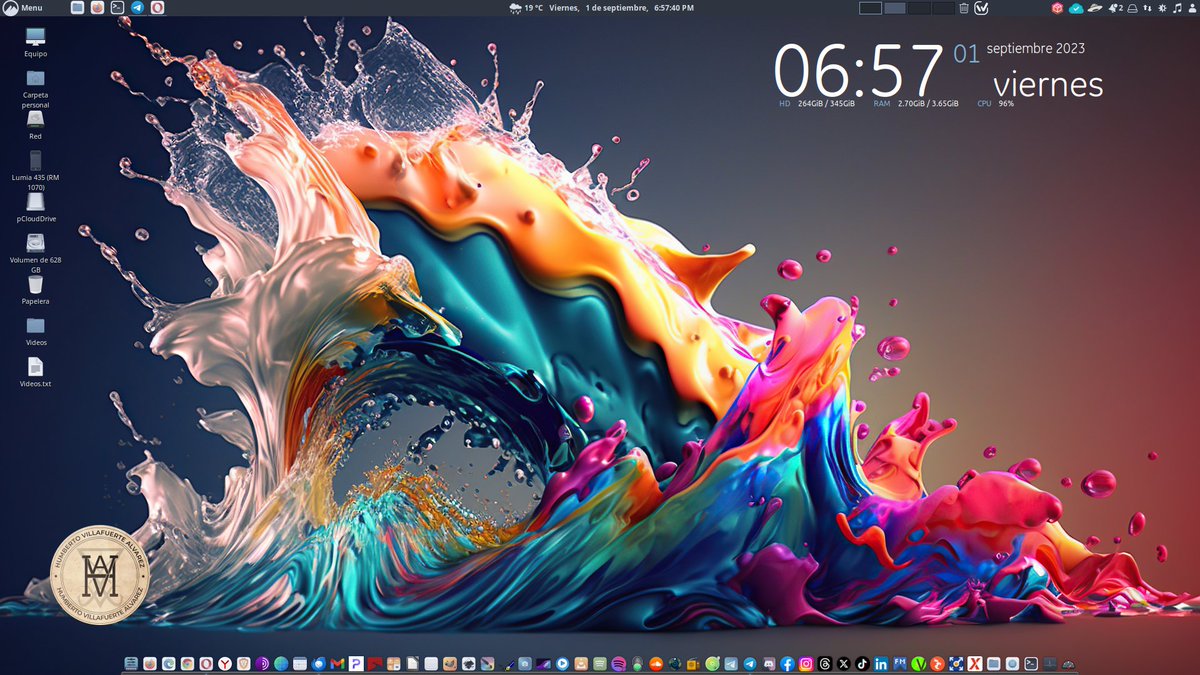Open the first dock icon, the file manager
1200x675 pixels.
click(130, 663)
